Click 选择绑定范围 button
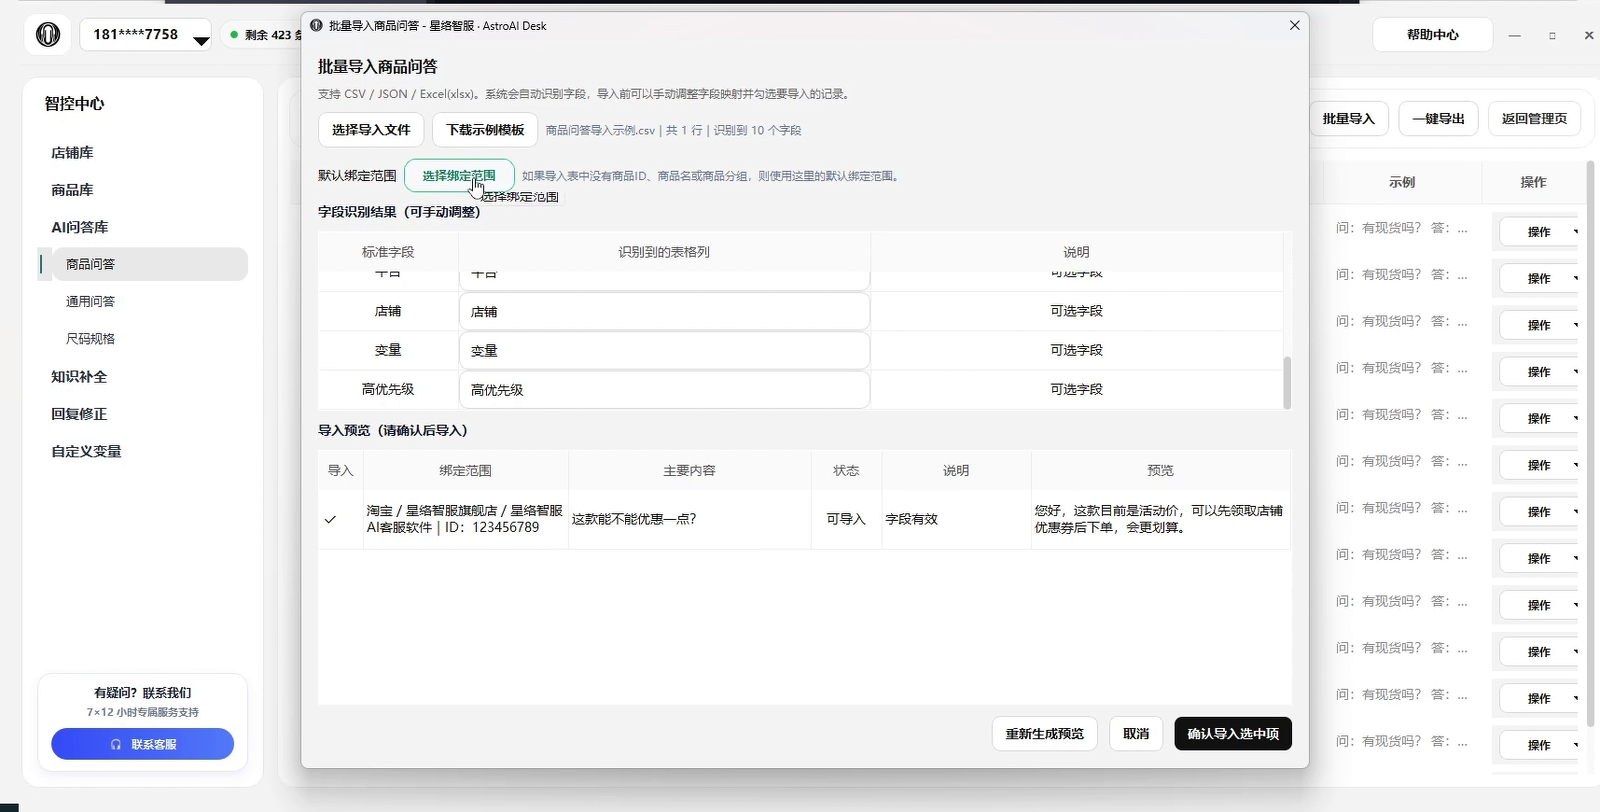1600x812 pixels. click(459, 175)
